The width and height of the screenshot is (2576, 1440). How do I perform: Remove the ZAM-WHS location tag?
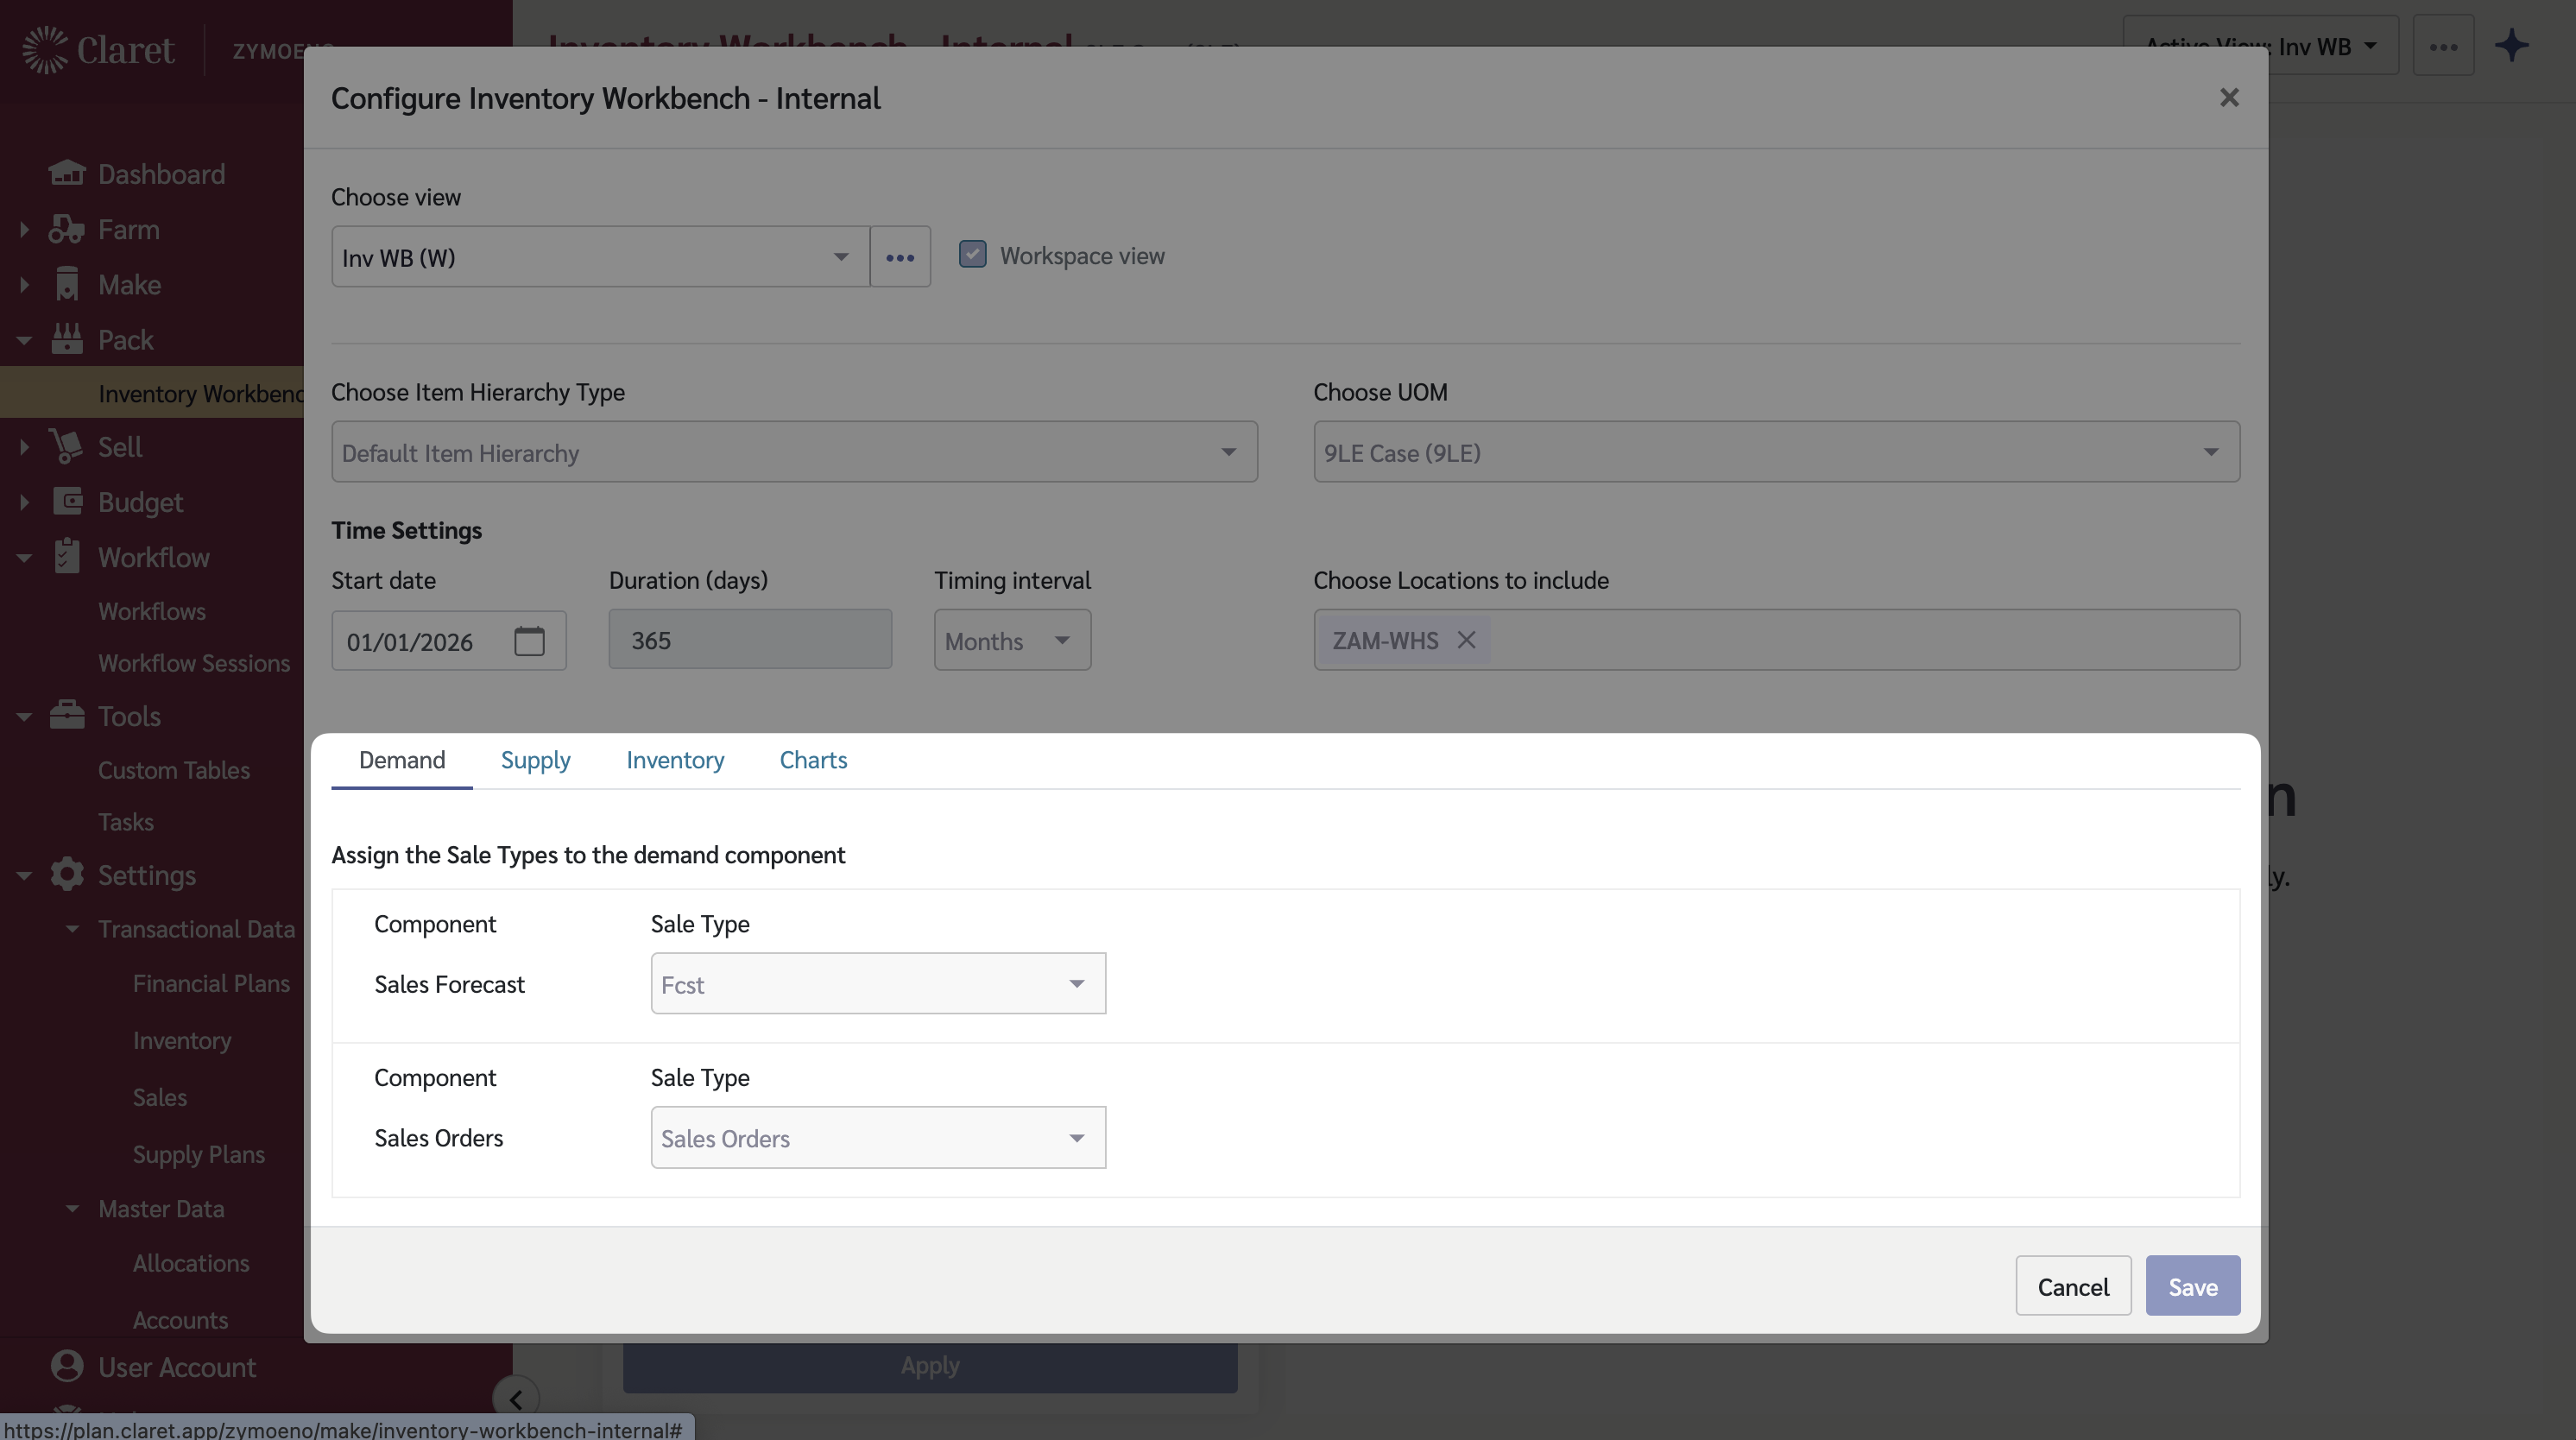[1466, 640]
